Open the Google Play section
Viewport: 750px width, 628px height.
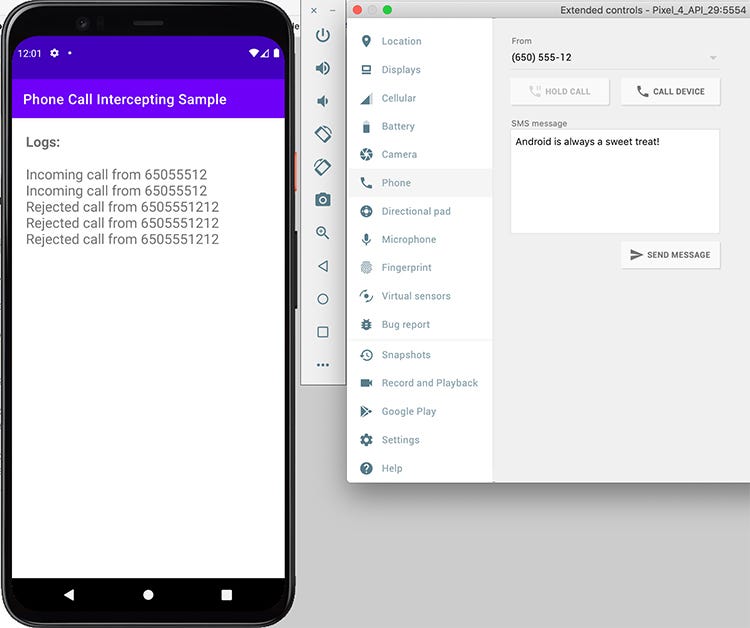420,411
